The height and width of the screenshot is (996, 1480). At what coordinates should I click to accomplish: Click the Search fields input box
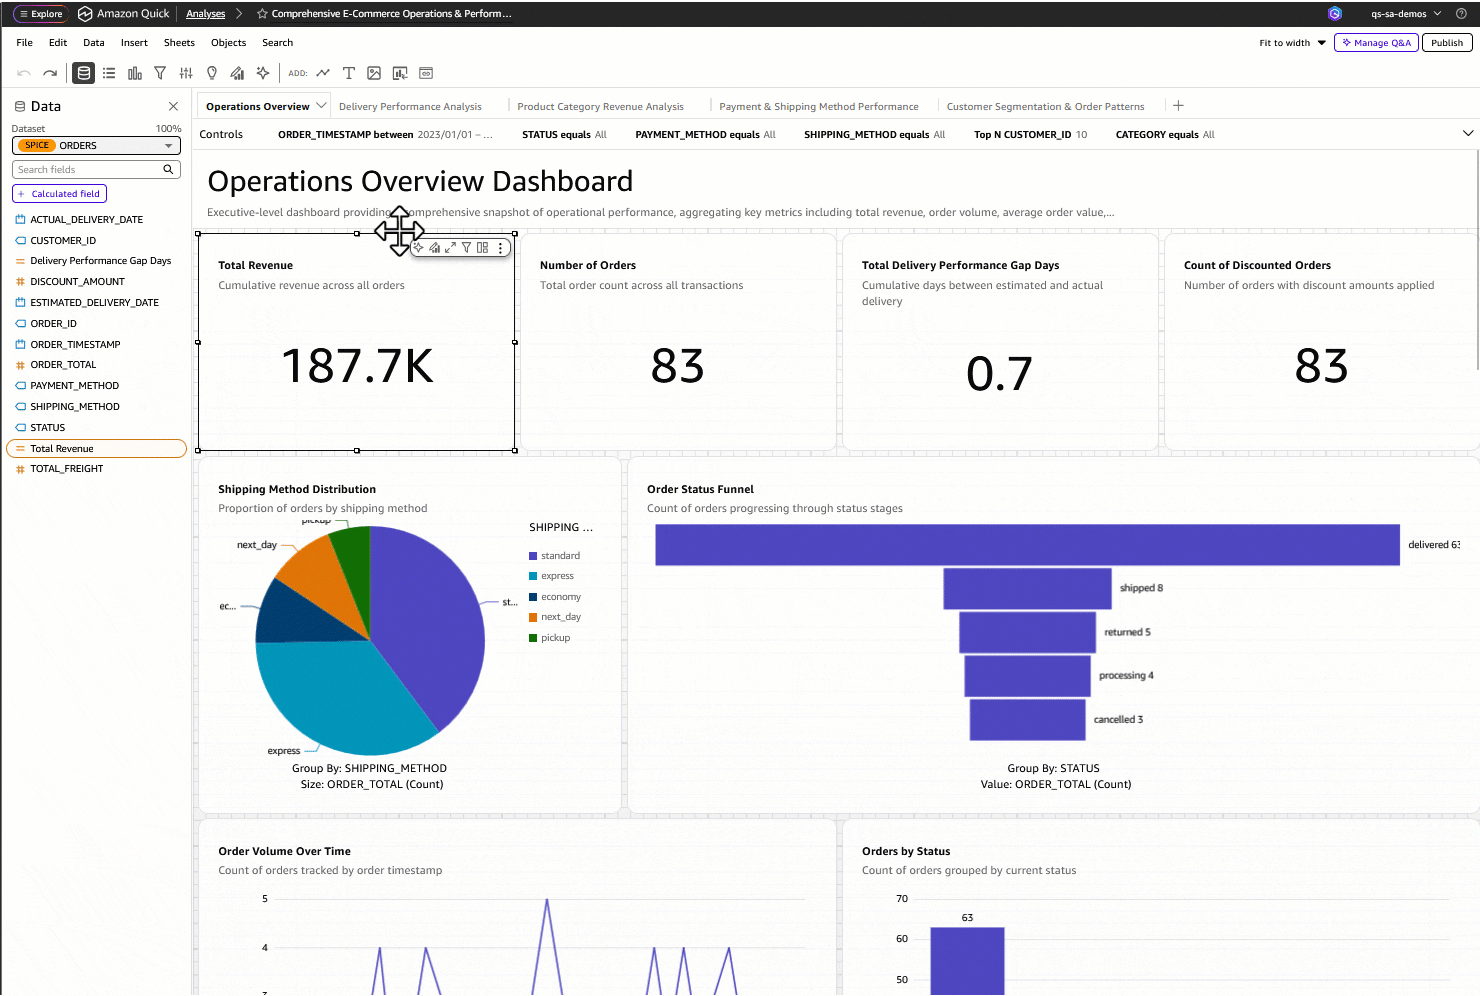[96, 170]
